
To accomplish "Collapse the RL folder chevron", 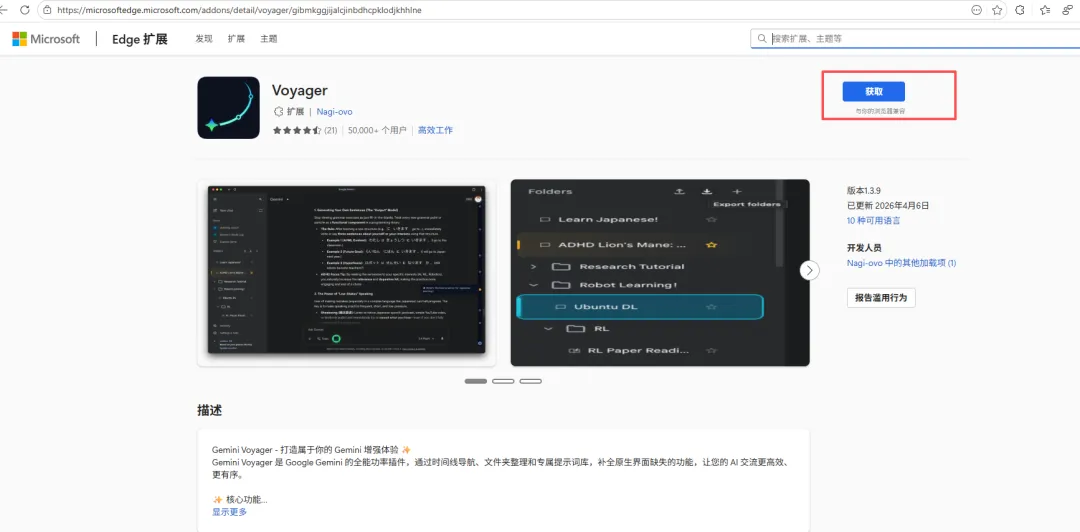I will 548,329.
